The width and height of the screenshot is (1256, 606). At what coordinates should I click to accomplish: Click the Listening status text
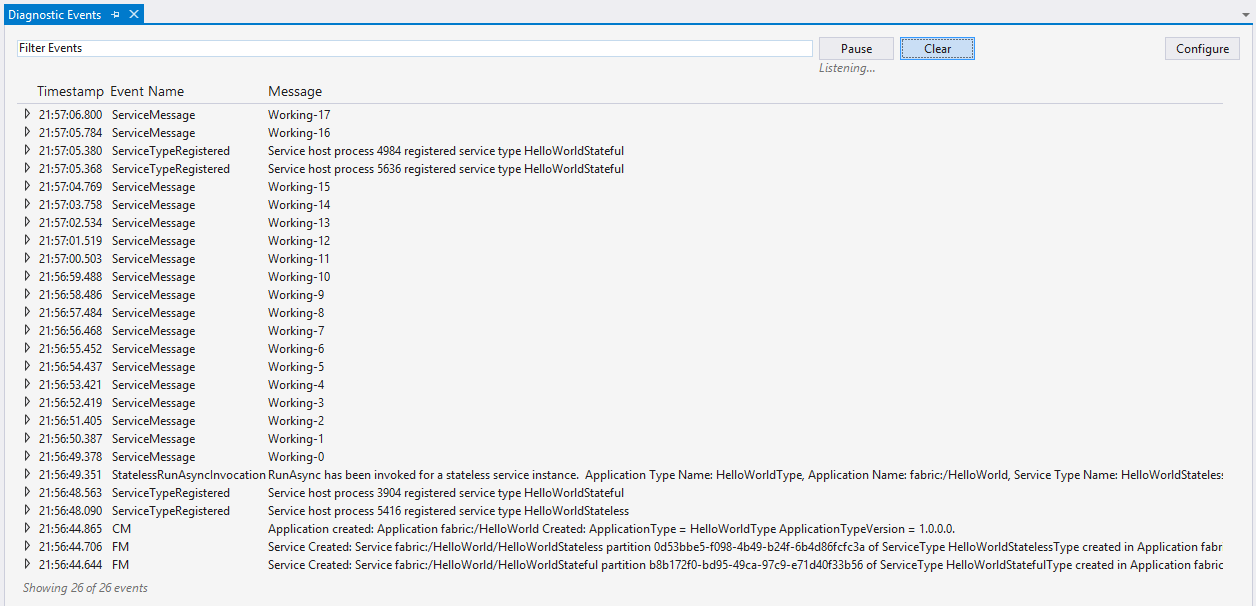847,68
